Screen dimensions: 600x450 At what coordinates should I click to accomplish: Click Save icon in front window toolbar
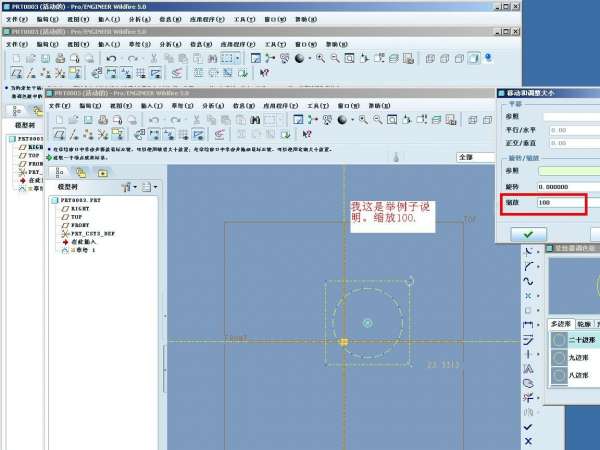click(x=88, y=120)
